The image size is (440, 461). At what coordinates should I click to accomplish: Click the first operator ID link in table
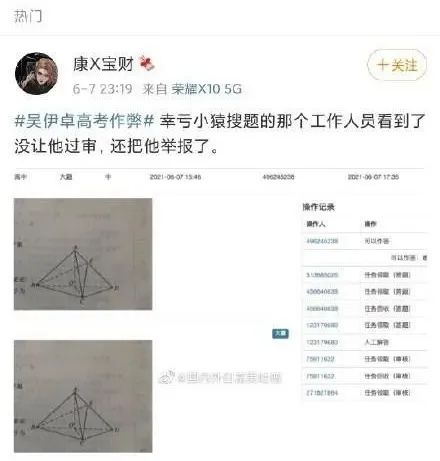(322, 241)
